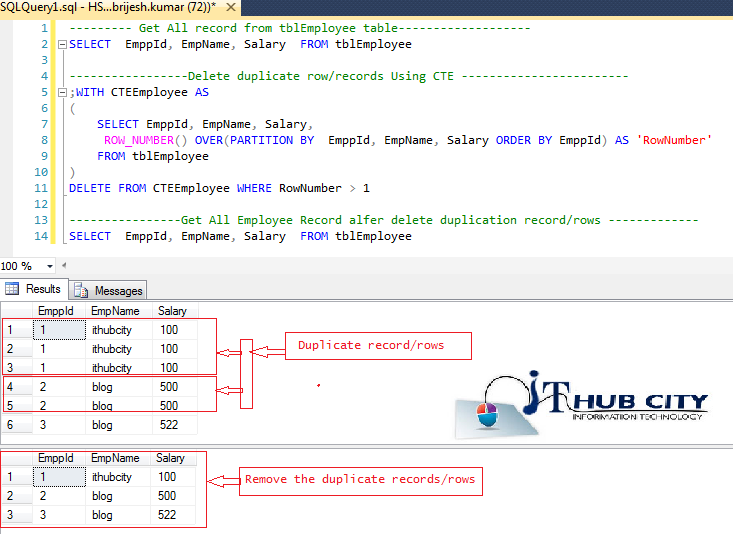Screen dimensions: 733x534
Task: Select row header 6 in first result grid
Action: 15,425
